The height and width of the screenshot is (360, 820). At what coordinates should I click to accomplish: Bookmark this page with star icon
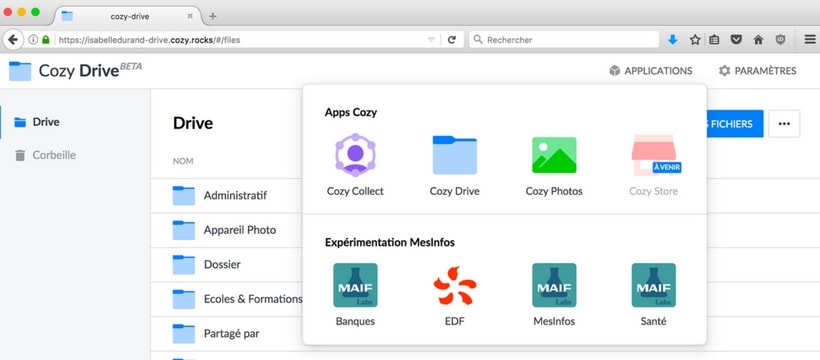click(x=694, y=40)
